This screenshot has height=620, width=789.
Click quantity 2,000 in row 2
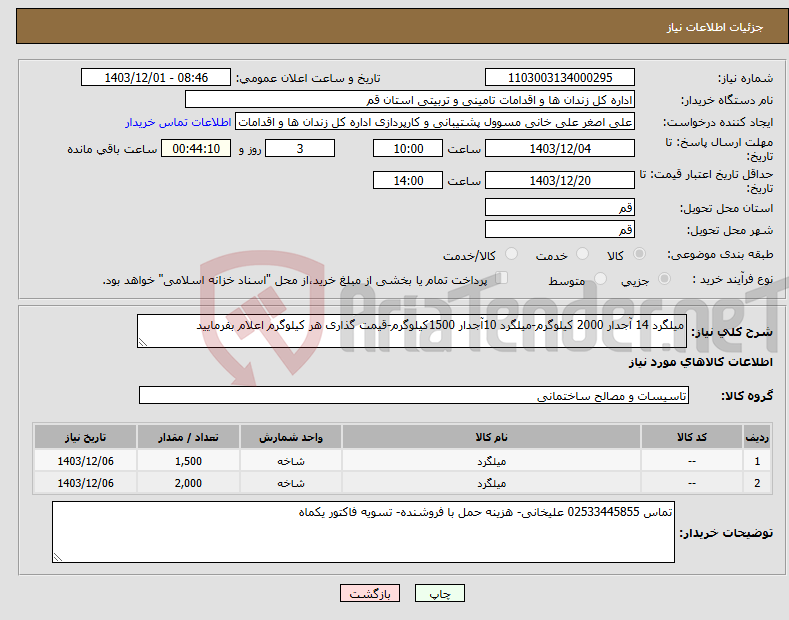[x=188, y=483]
